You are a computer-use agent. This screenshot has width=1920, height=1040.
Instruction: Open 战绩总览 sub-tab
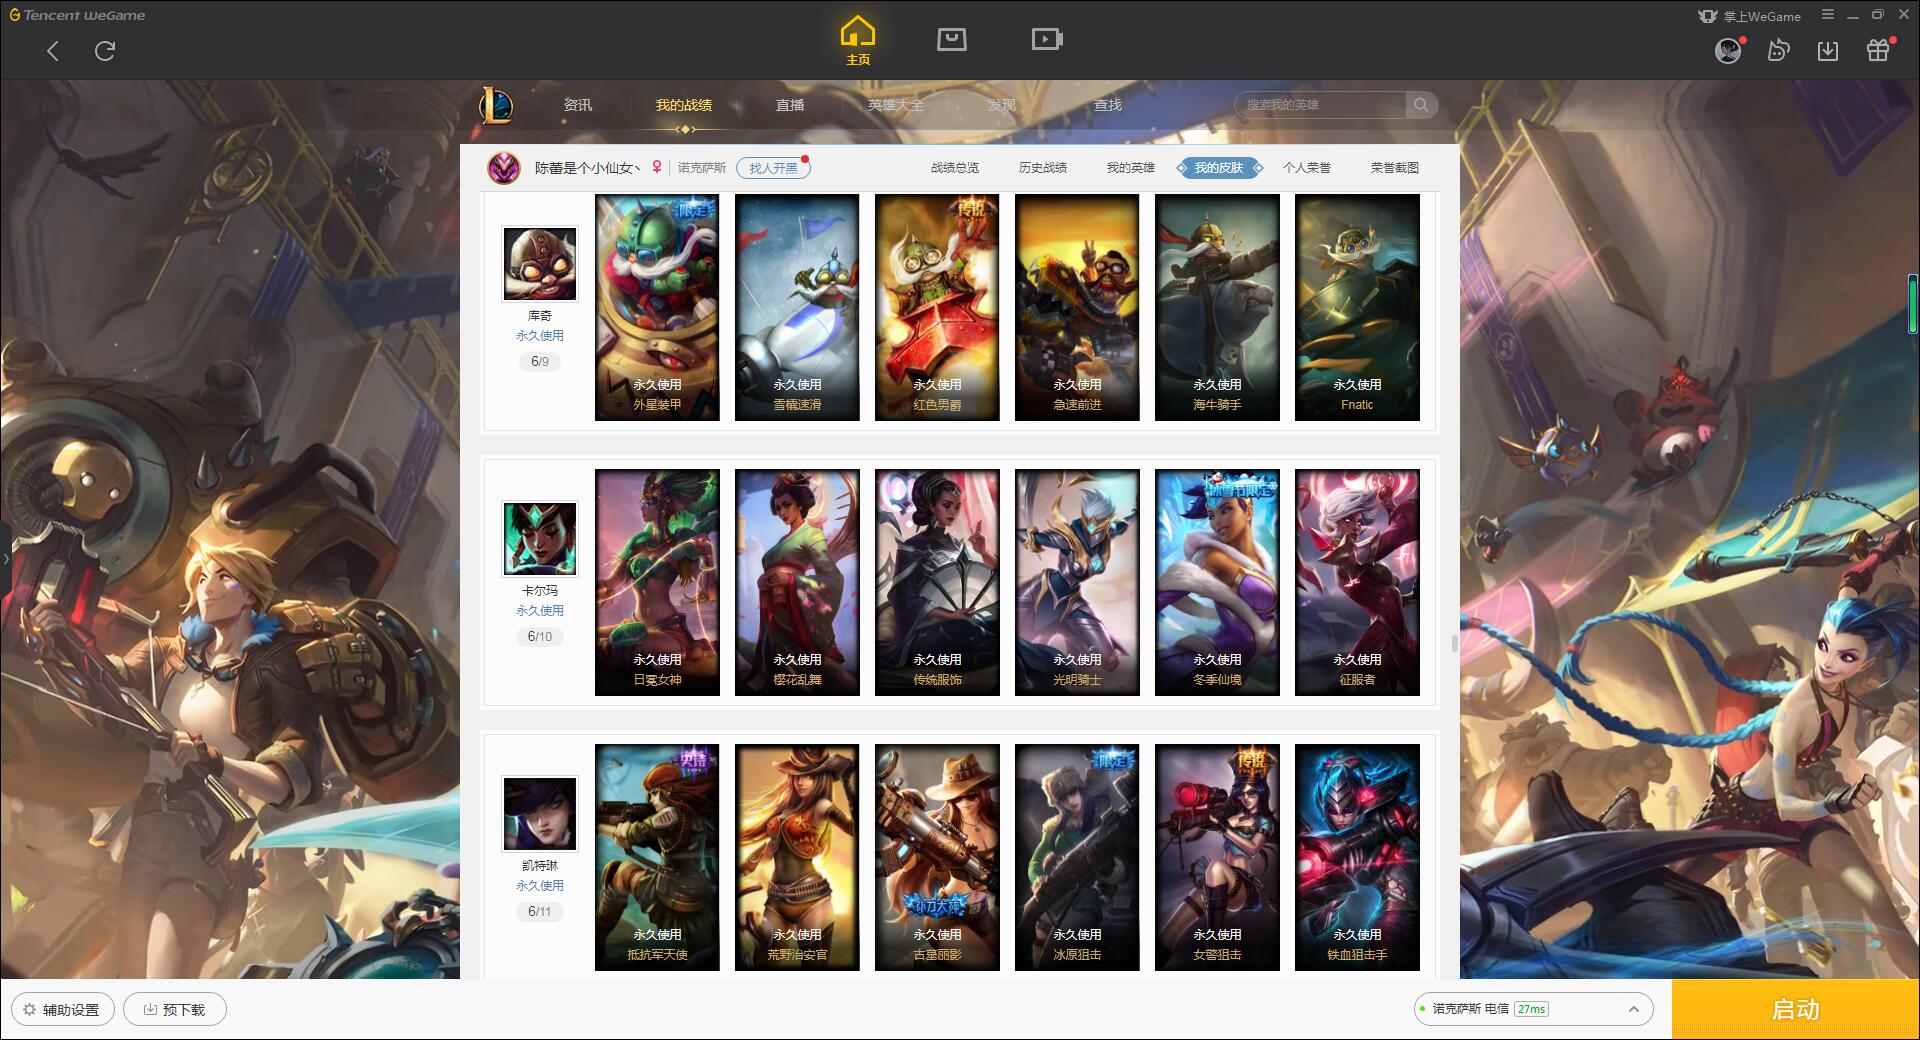click(955, 168)
